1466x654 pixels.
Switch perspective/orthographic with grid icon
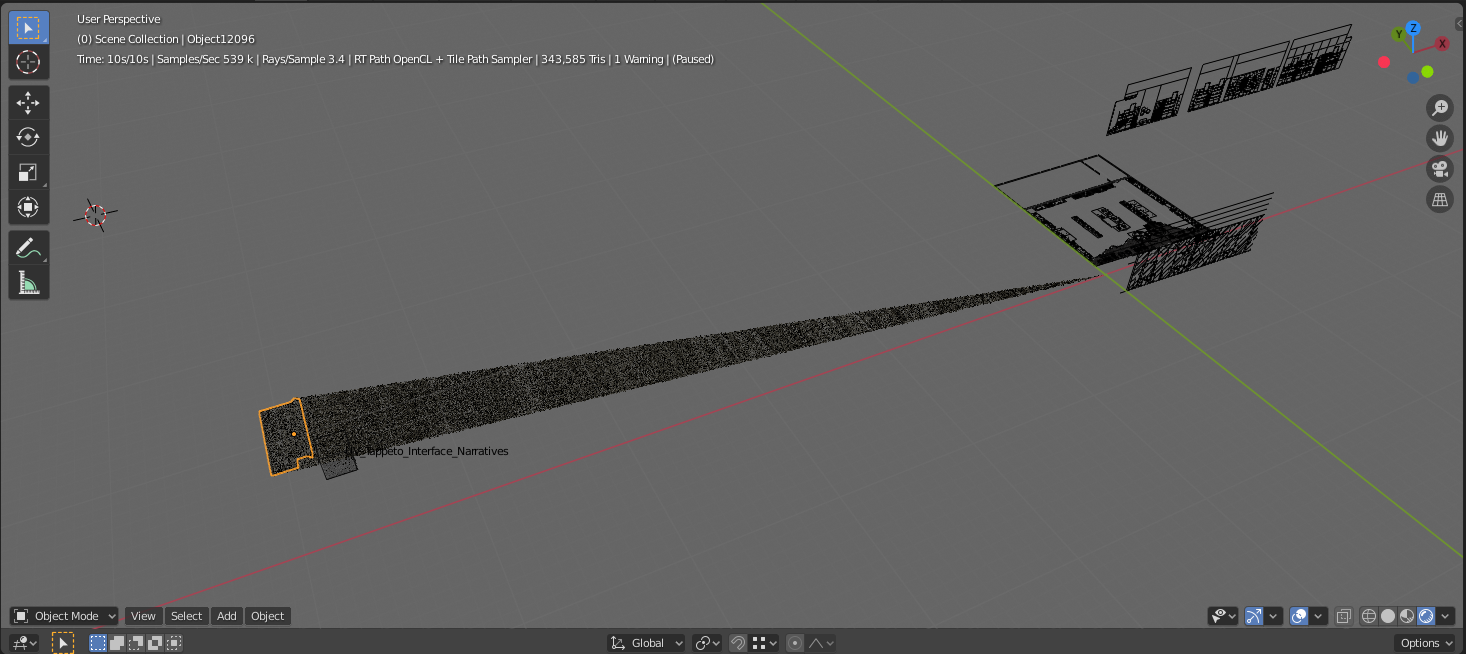(1440, 199)
